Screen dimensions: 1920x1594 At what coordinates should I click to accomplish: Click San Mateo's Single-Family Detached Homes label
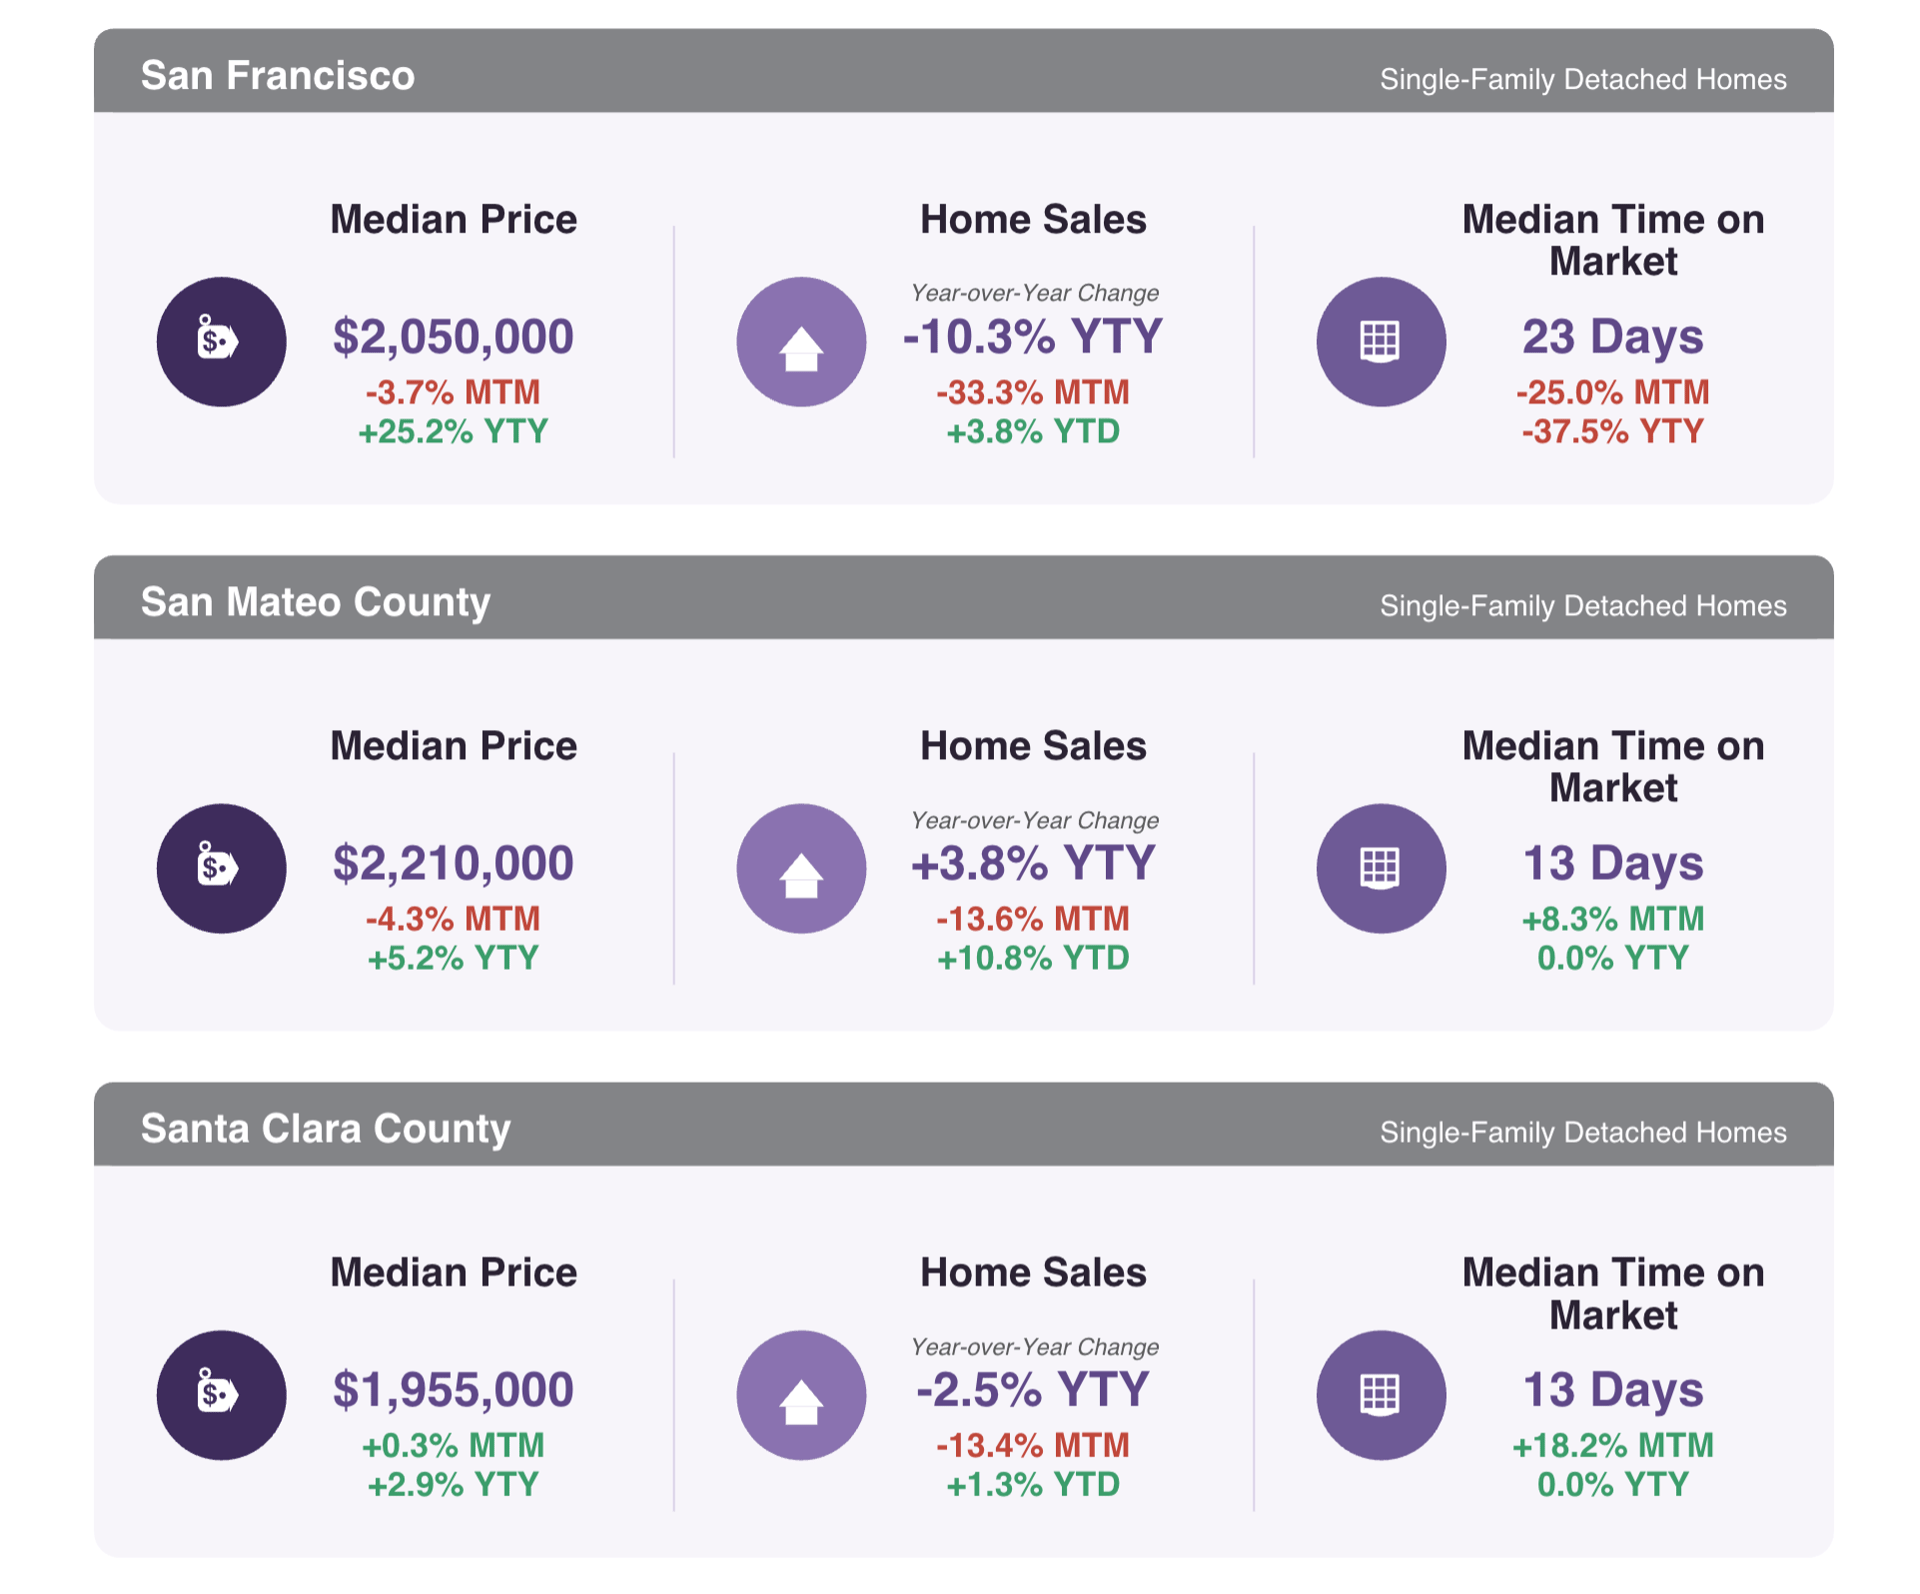coord(1583,606)
